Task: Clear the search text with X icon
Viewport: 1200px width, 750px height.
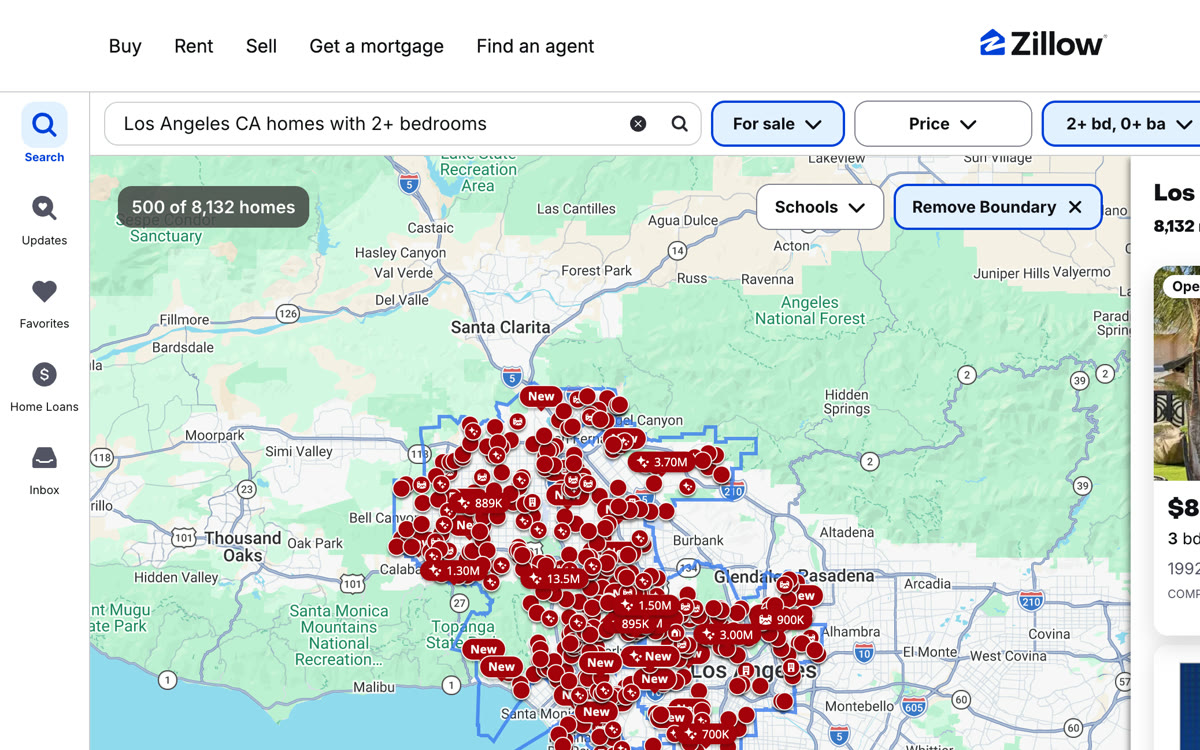Action: click(638, 124)
